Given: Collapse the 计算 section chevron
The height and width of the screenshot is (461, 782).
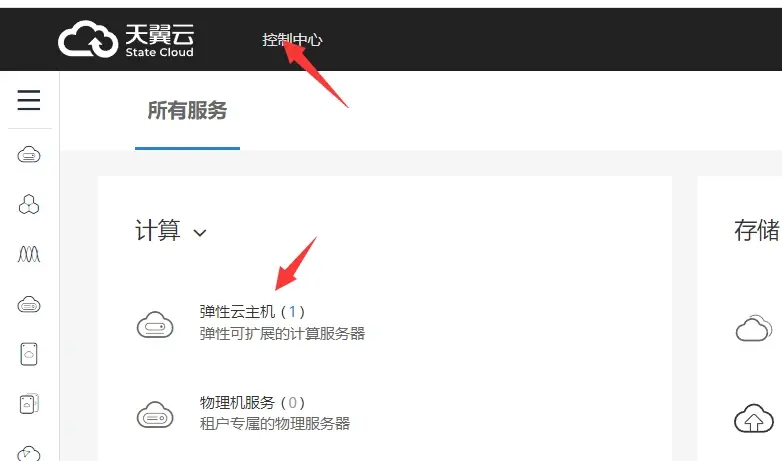Looking at the screenshot, I should [199, 232].
